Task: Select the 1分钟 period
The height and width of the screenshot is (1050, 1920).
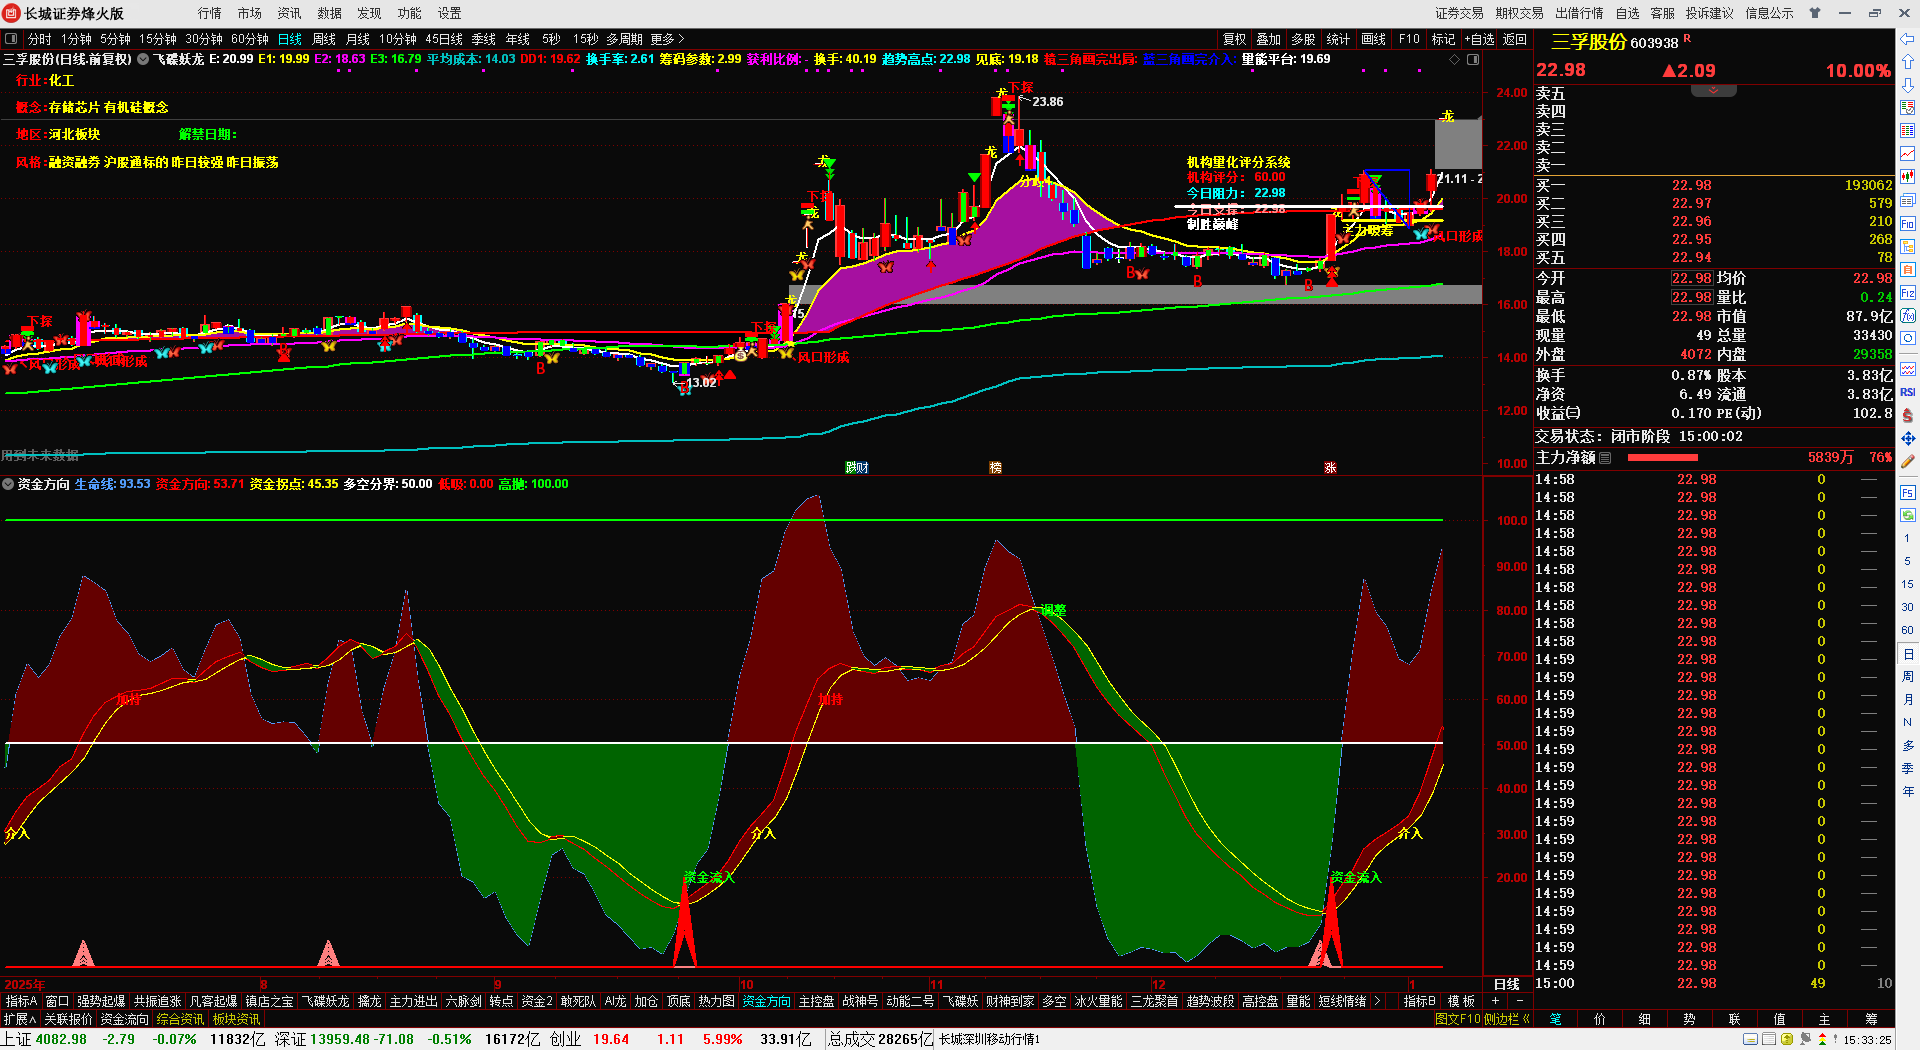Action: click(76, 39)
